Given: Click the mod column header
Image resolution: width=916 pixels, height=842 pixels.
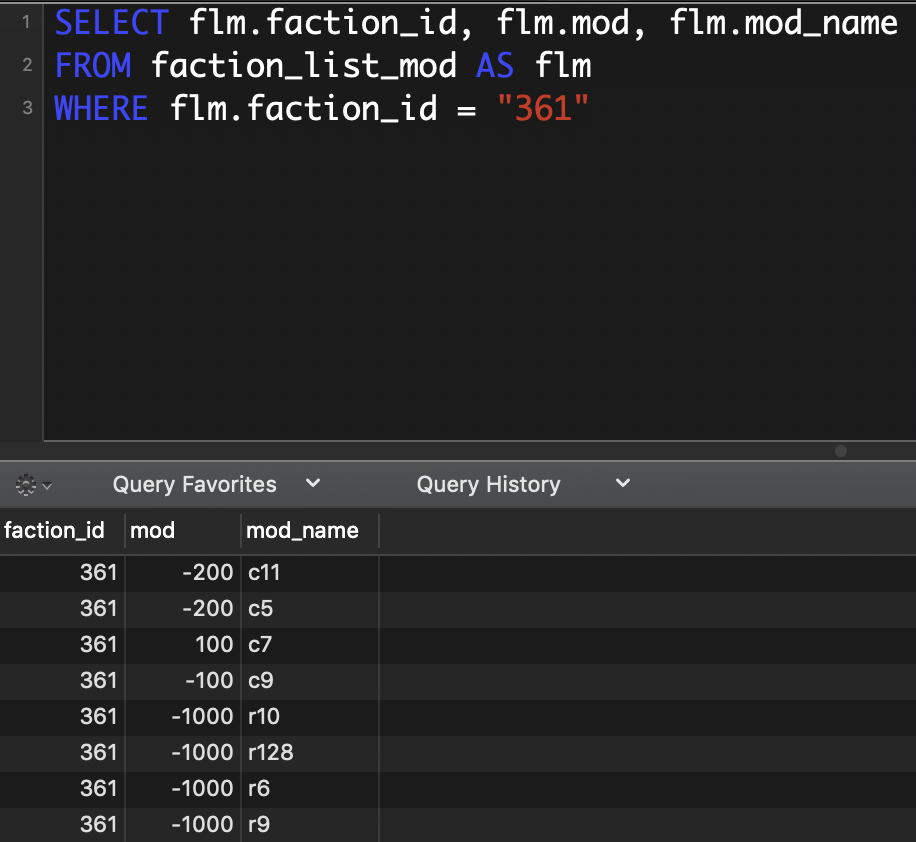Looking at the screenshot, I should (x=153, y=530).
